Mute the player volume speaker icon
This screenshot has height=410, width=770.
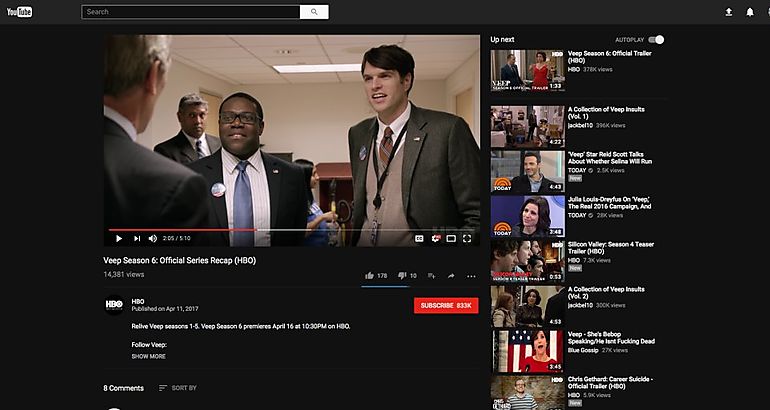tap(153, 239)
